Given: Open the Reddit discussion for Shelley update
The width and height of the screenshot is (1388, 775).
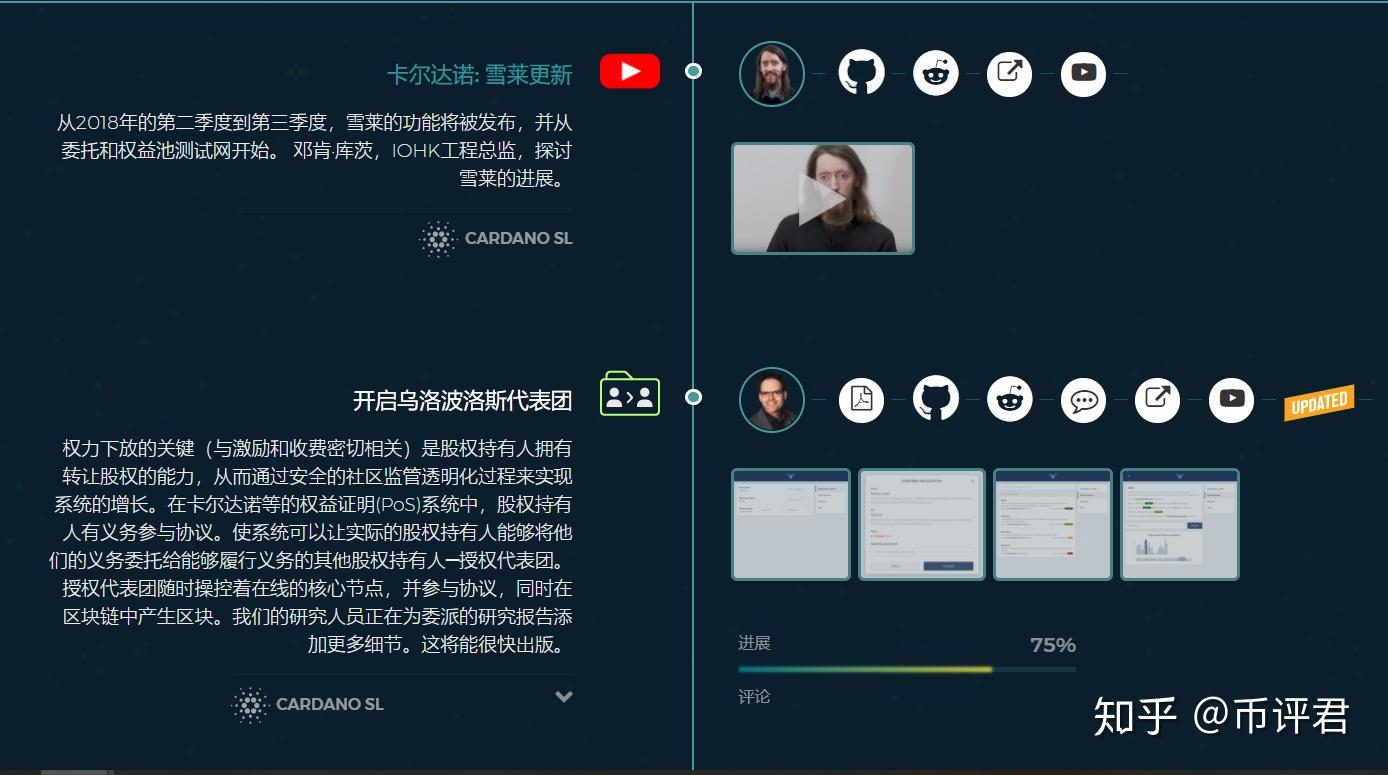Looking at the screenshot, I should pyautogui.click(x=935, y=73).
